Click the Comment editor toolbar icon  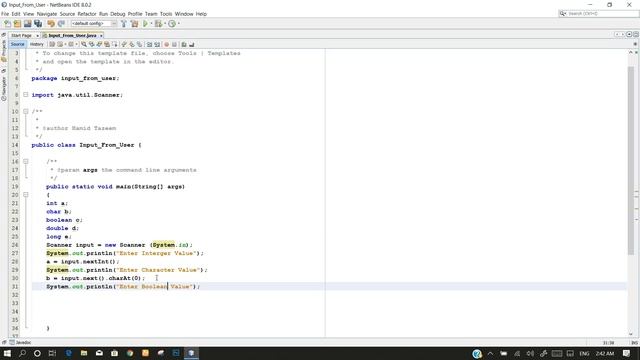pyautogui.click(x=184, y=44)
